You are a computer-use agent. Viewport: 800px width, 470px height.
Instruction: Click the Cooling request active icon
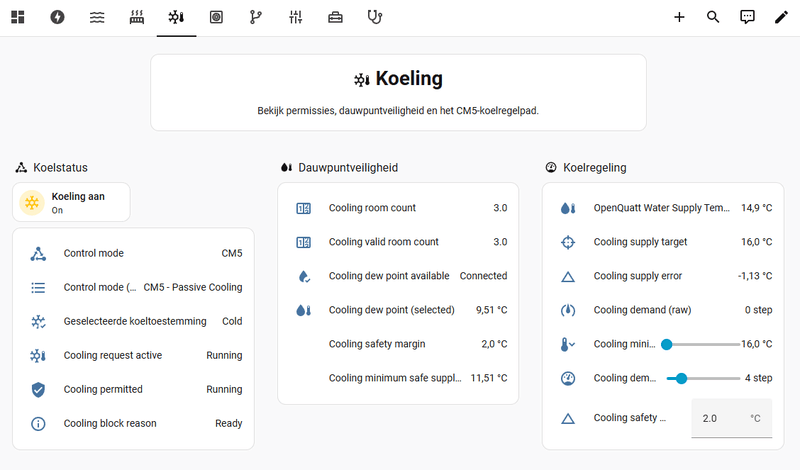coord(38,356)
